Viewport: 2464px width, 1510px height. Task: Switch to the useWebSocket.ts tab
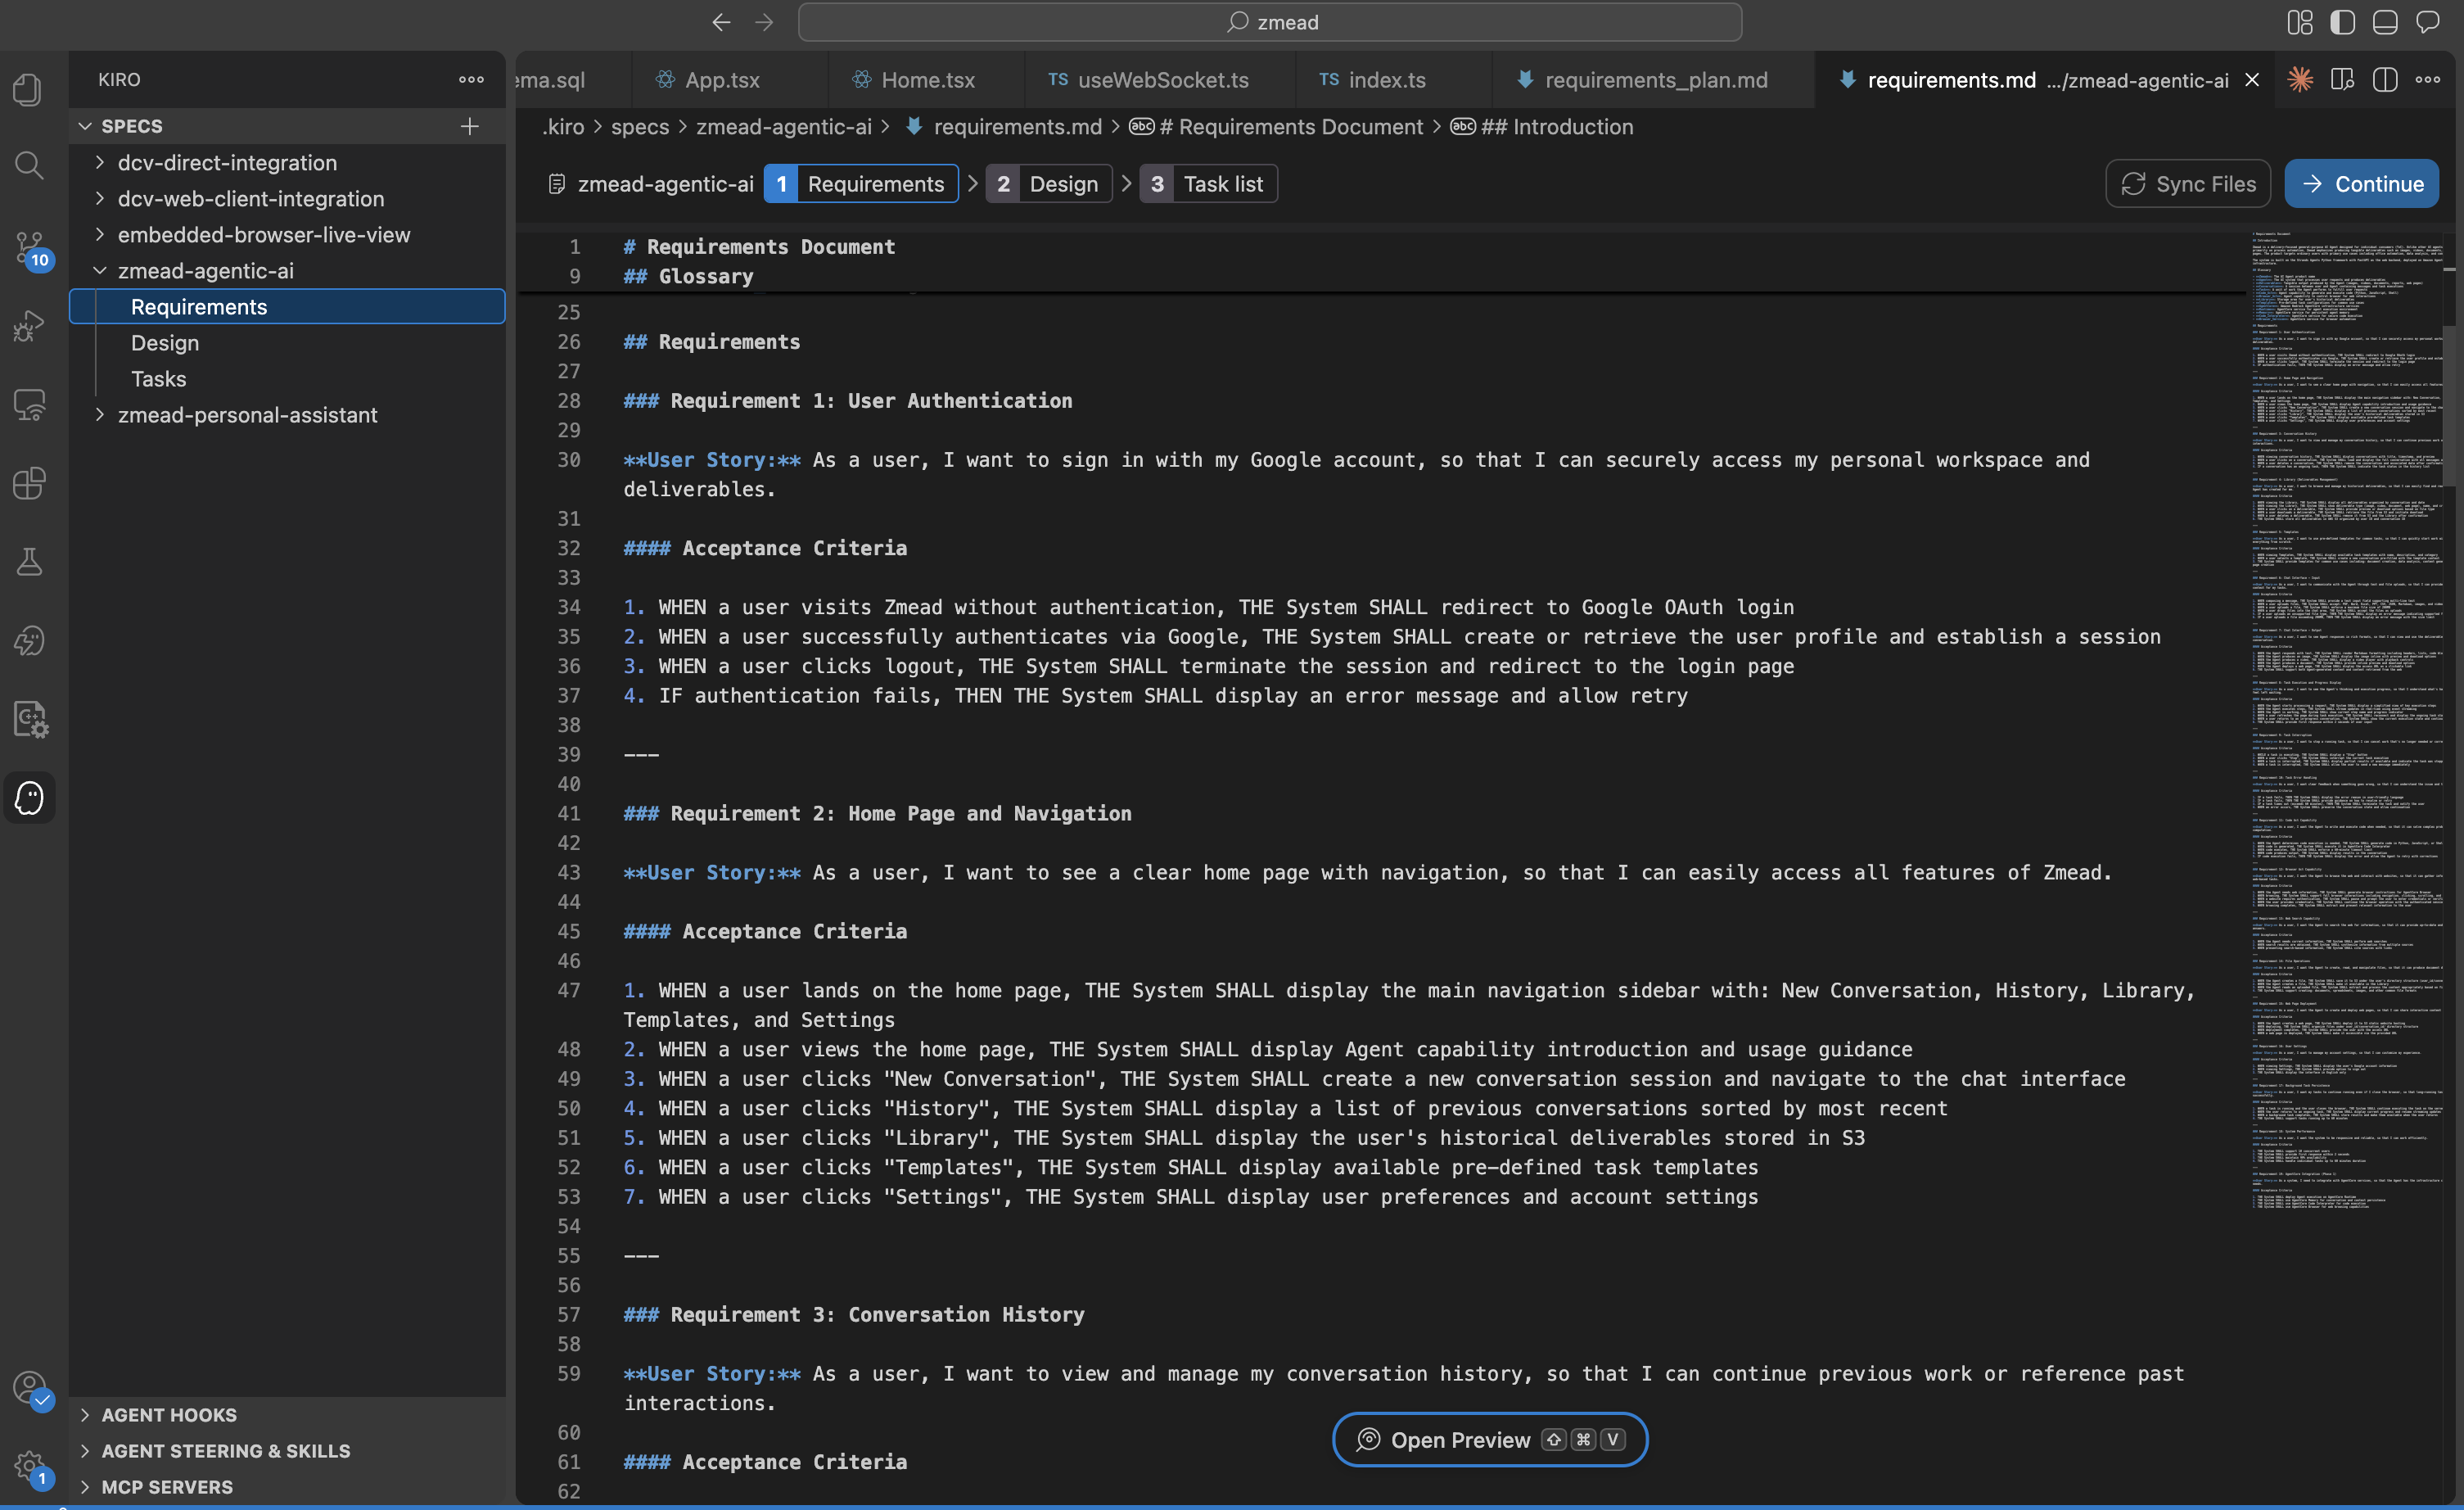[x=1160, y=80]
